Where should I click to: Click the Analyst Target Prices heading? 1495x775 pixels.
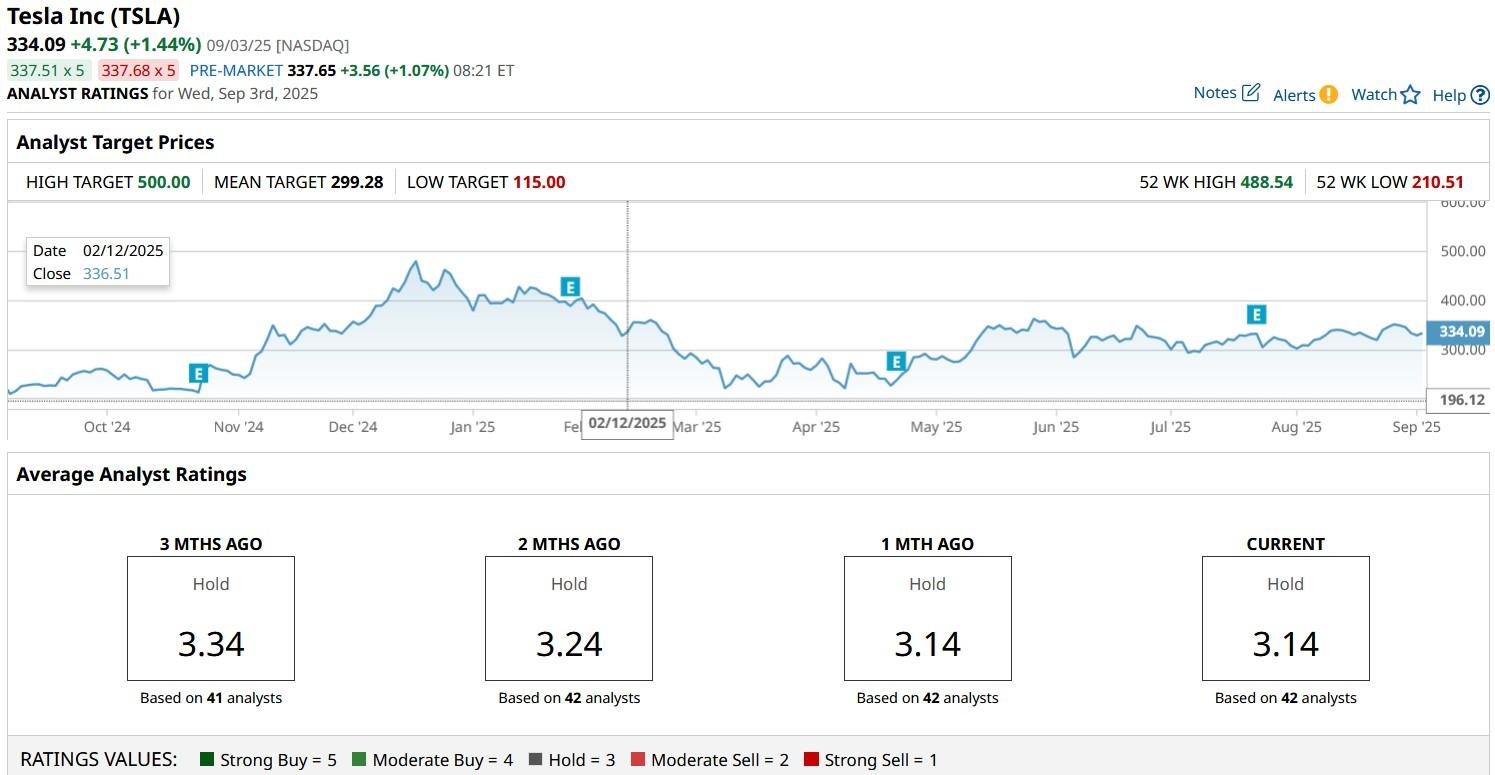point(115,143)
